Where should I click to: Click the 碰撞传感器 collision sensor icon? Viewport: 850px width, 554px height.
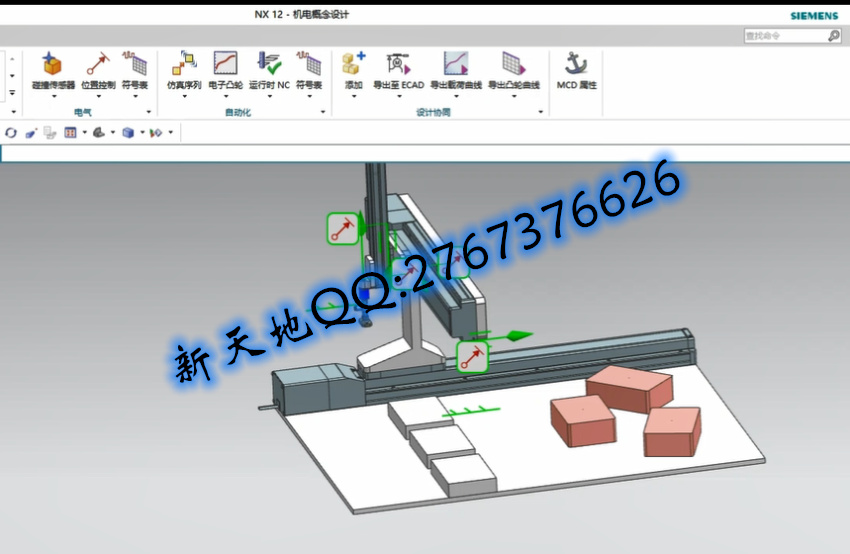pos(53,66)
